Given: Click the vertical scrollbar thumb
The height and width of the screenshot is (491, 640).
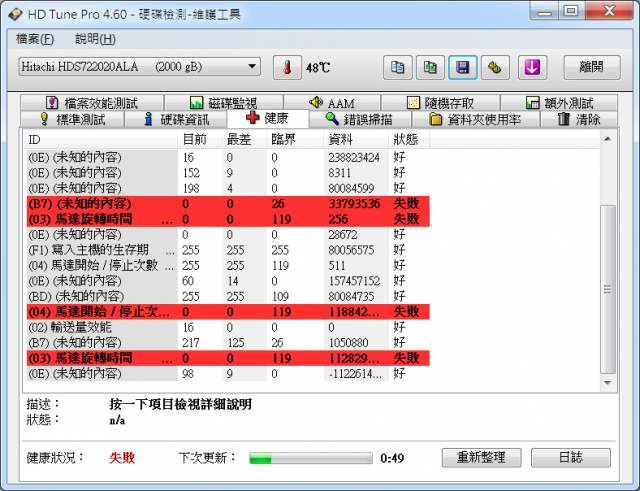Looking at the screenshot, I should pyautogui.click(x=608, y=289).
